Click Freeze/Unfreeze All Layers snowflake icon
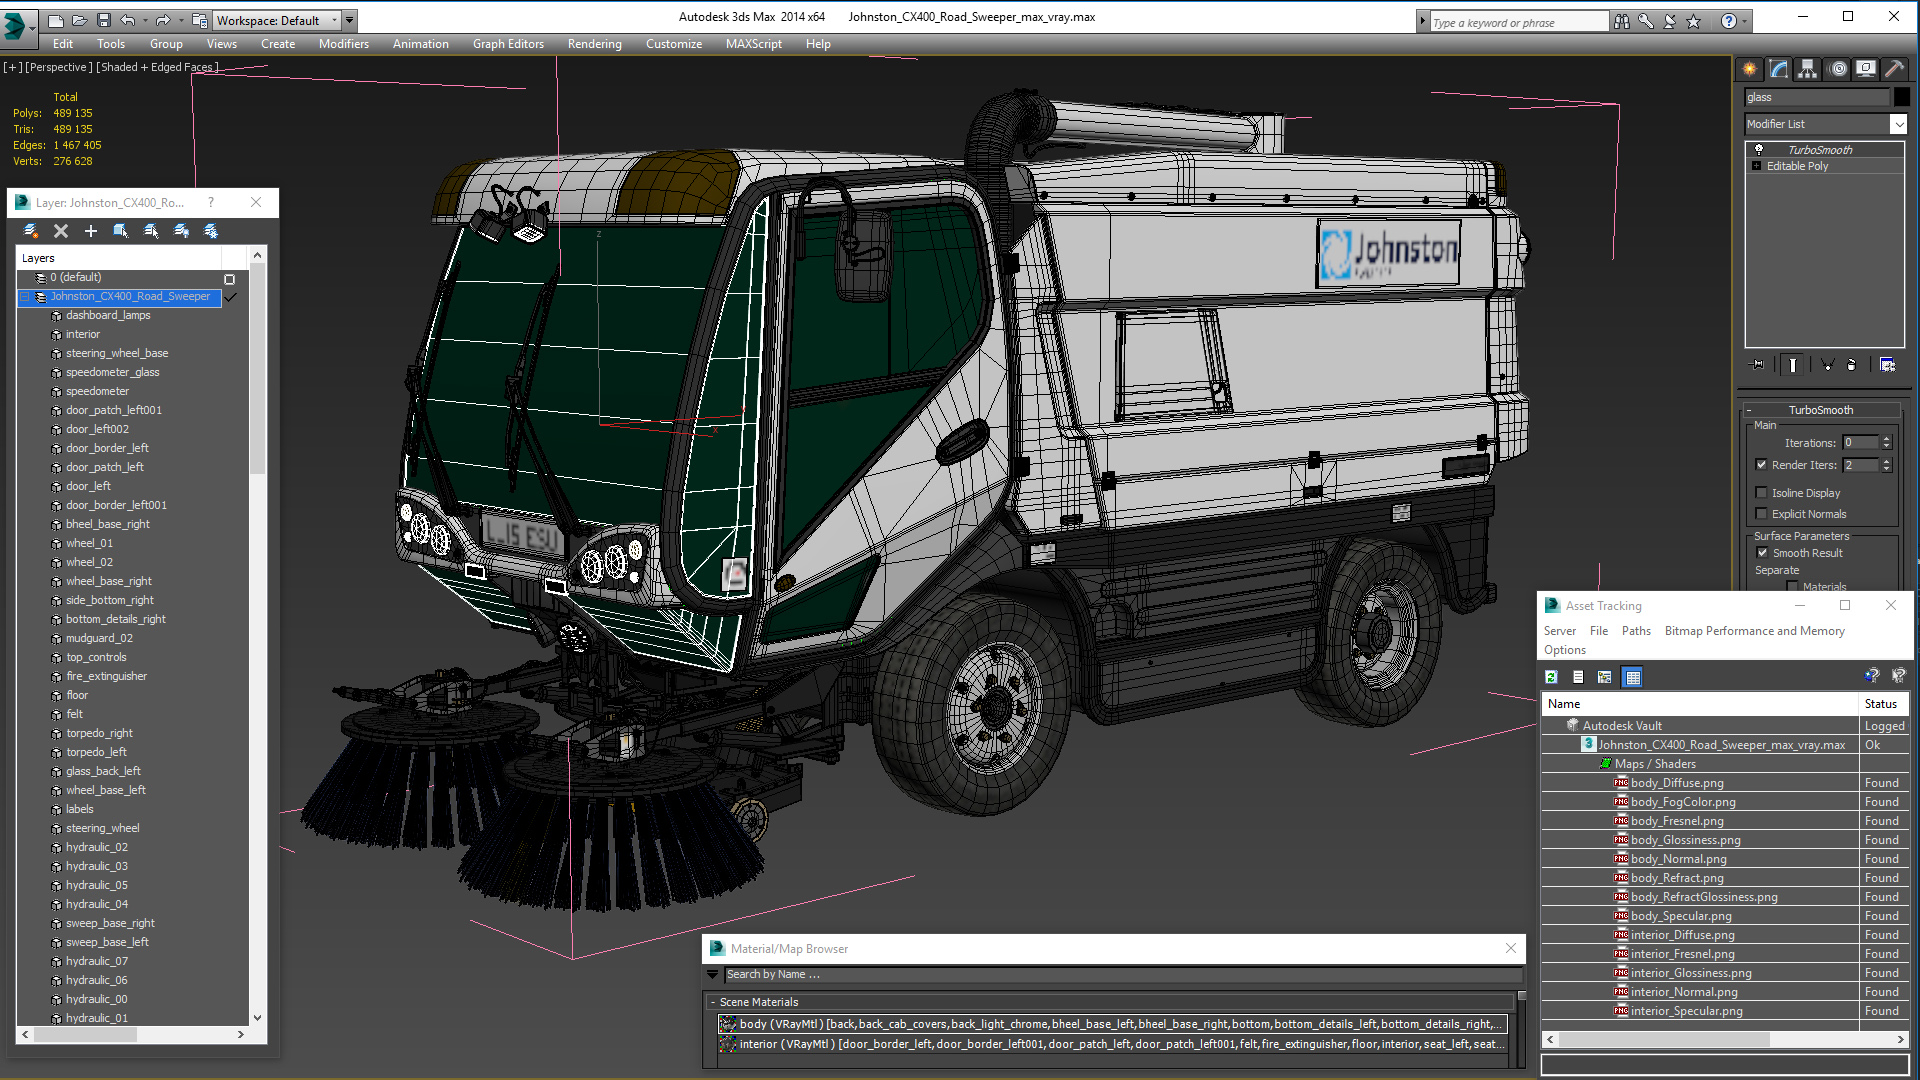The height and width of the screenshot is (1080, 1920). pos(211,231)
